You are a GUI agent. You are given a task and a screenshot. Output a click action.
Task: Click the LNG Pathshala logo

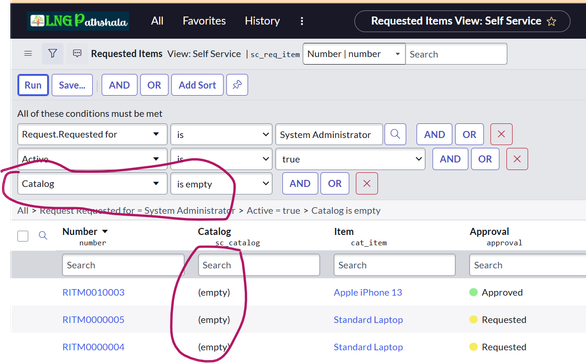pos(78,21)
